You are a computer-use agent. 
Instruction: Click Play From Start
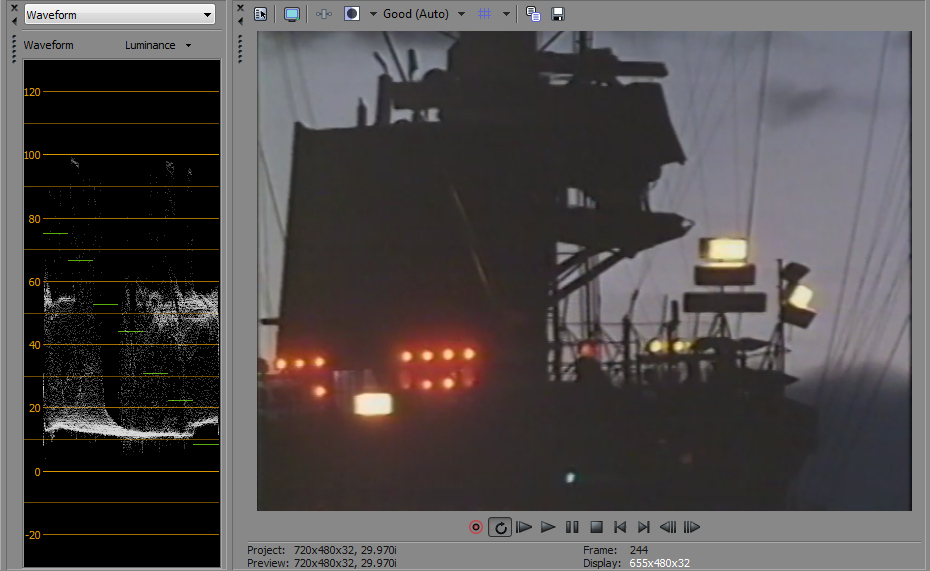pos(524,527)
